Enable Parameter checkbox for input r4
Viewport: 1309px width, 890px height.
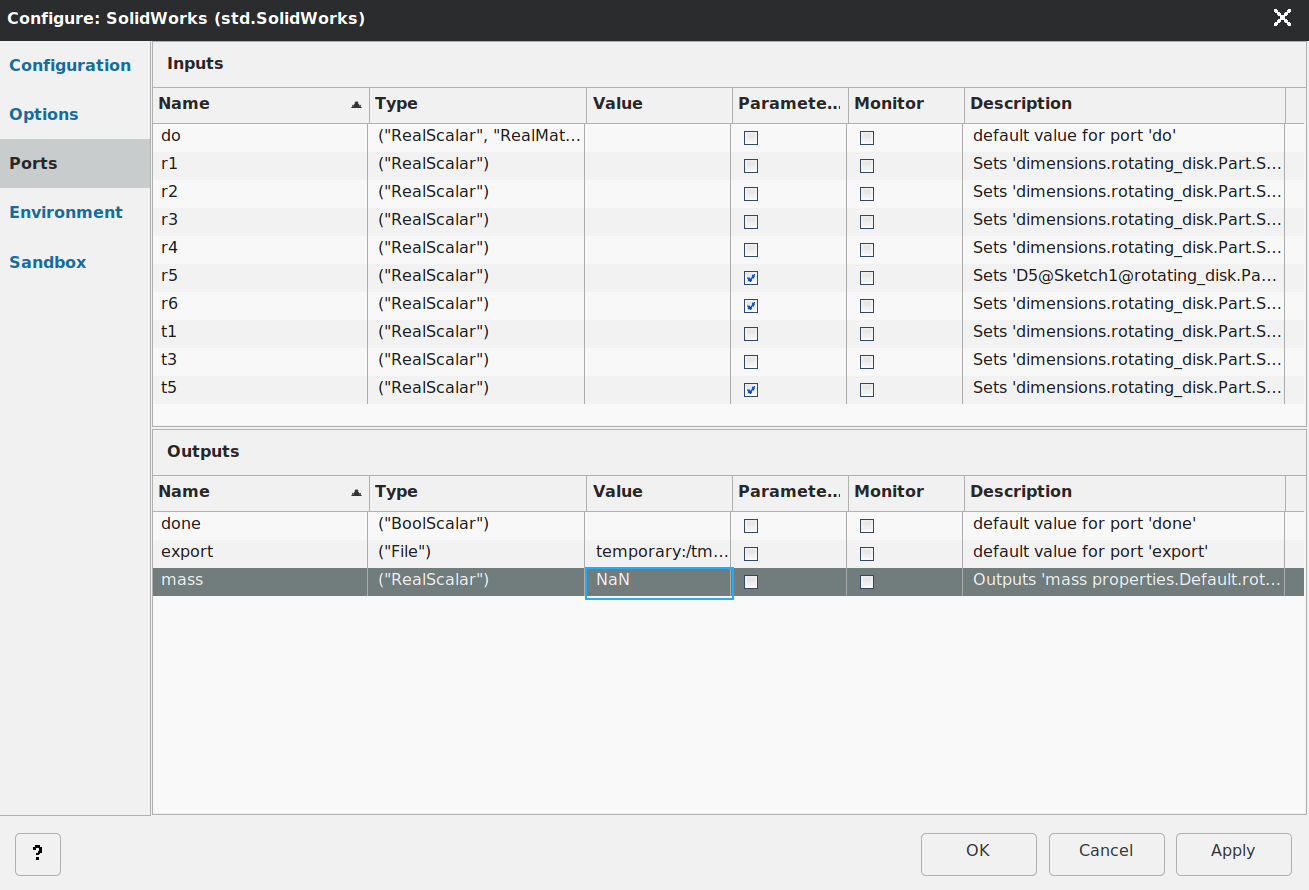click(x=751, y=250)
